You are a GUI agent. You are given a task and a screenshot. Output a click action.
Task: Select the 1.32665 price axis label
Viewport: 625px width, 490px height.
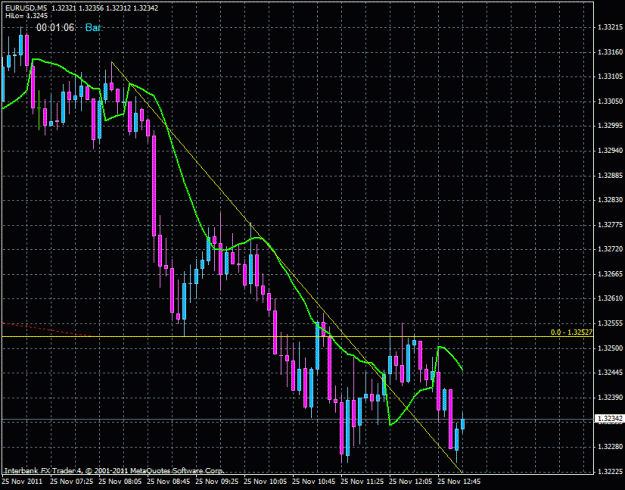coord(609,274)
